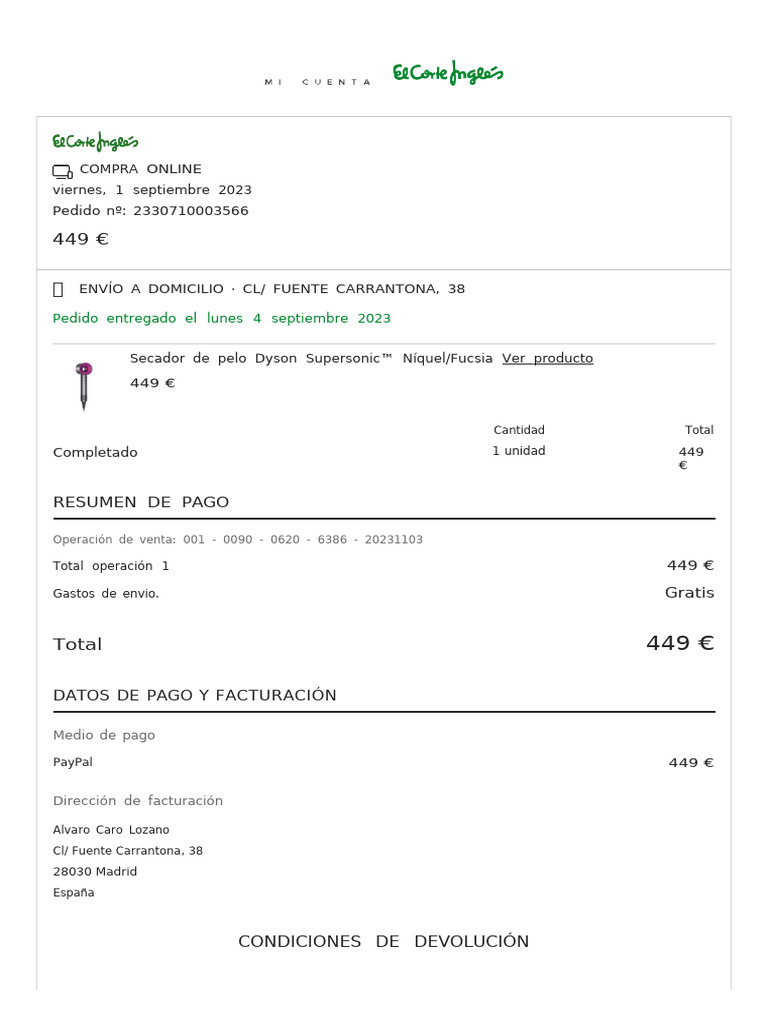Click the PayPal payment method
The height and width of the screenshot is (1024, 768).
73,762
